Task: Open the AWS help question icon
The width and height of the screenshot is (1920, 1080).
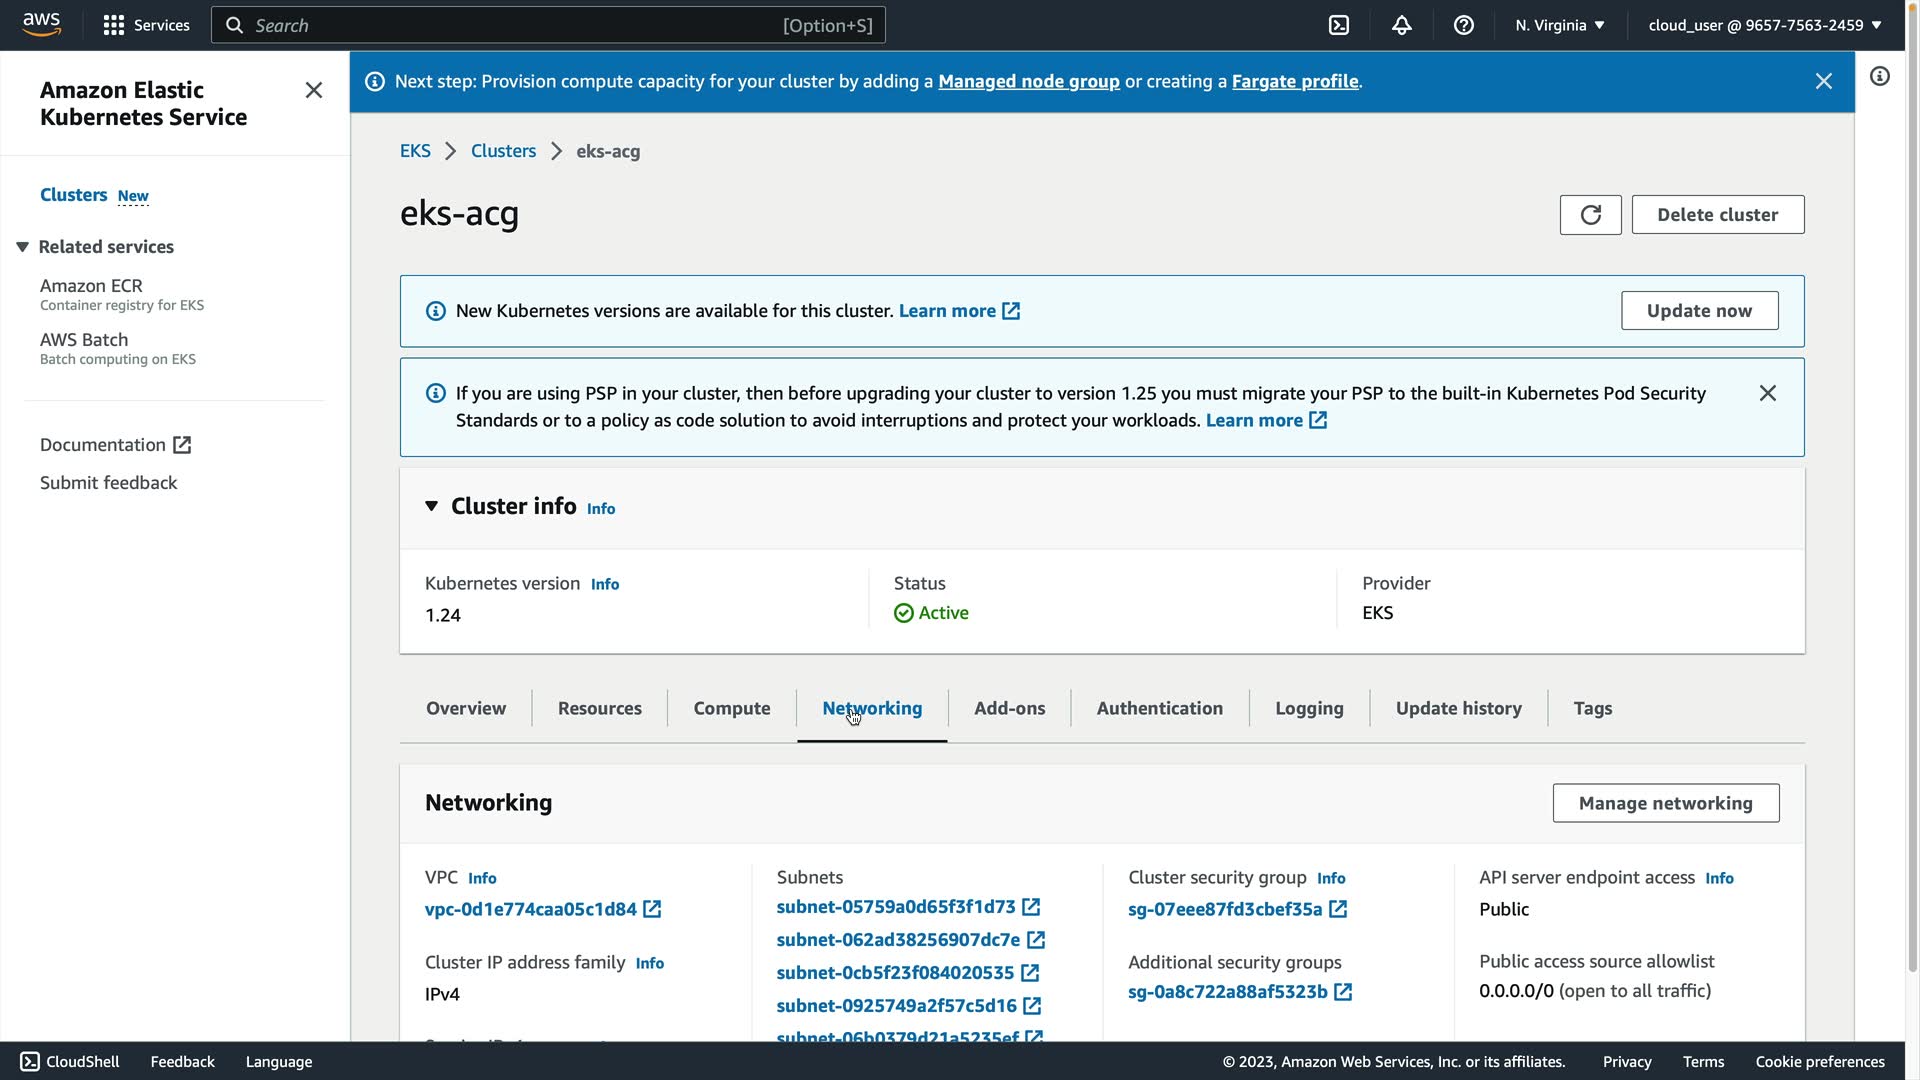Action: [x=1463, y=25]
